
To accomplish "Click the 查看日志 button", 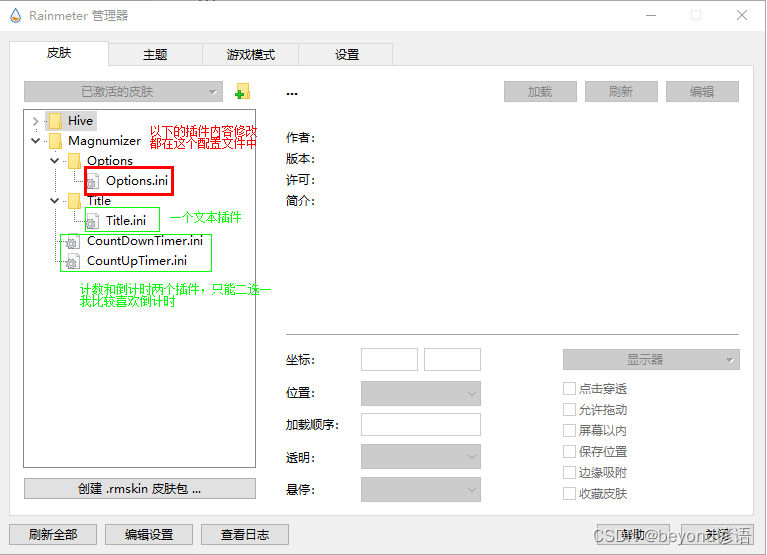I will tap(245, 534).
